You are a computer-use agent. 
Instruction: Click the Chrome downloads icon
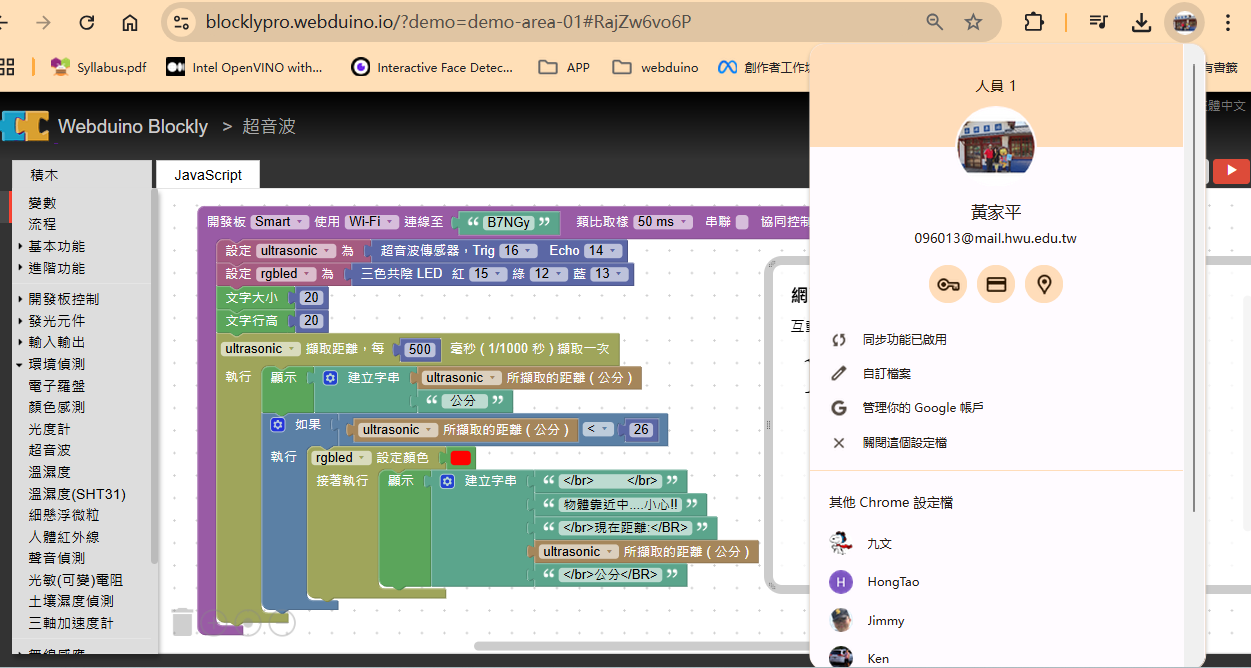1141,22
